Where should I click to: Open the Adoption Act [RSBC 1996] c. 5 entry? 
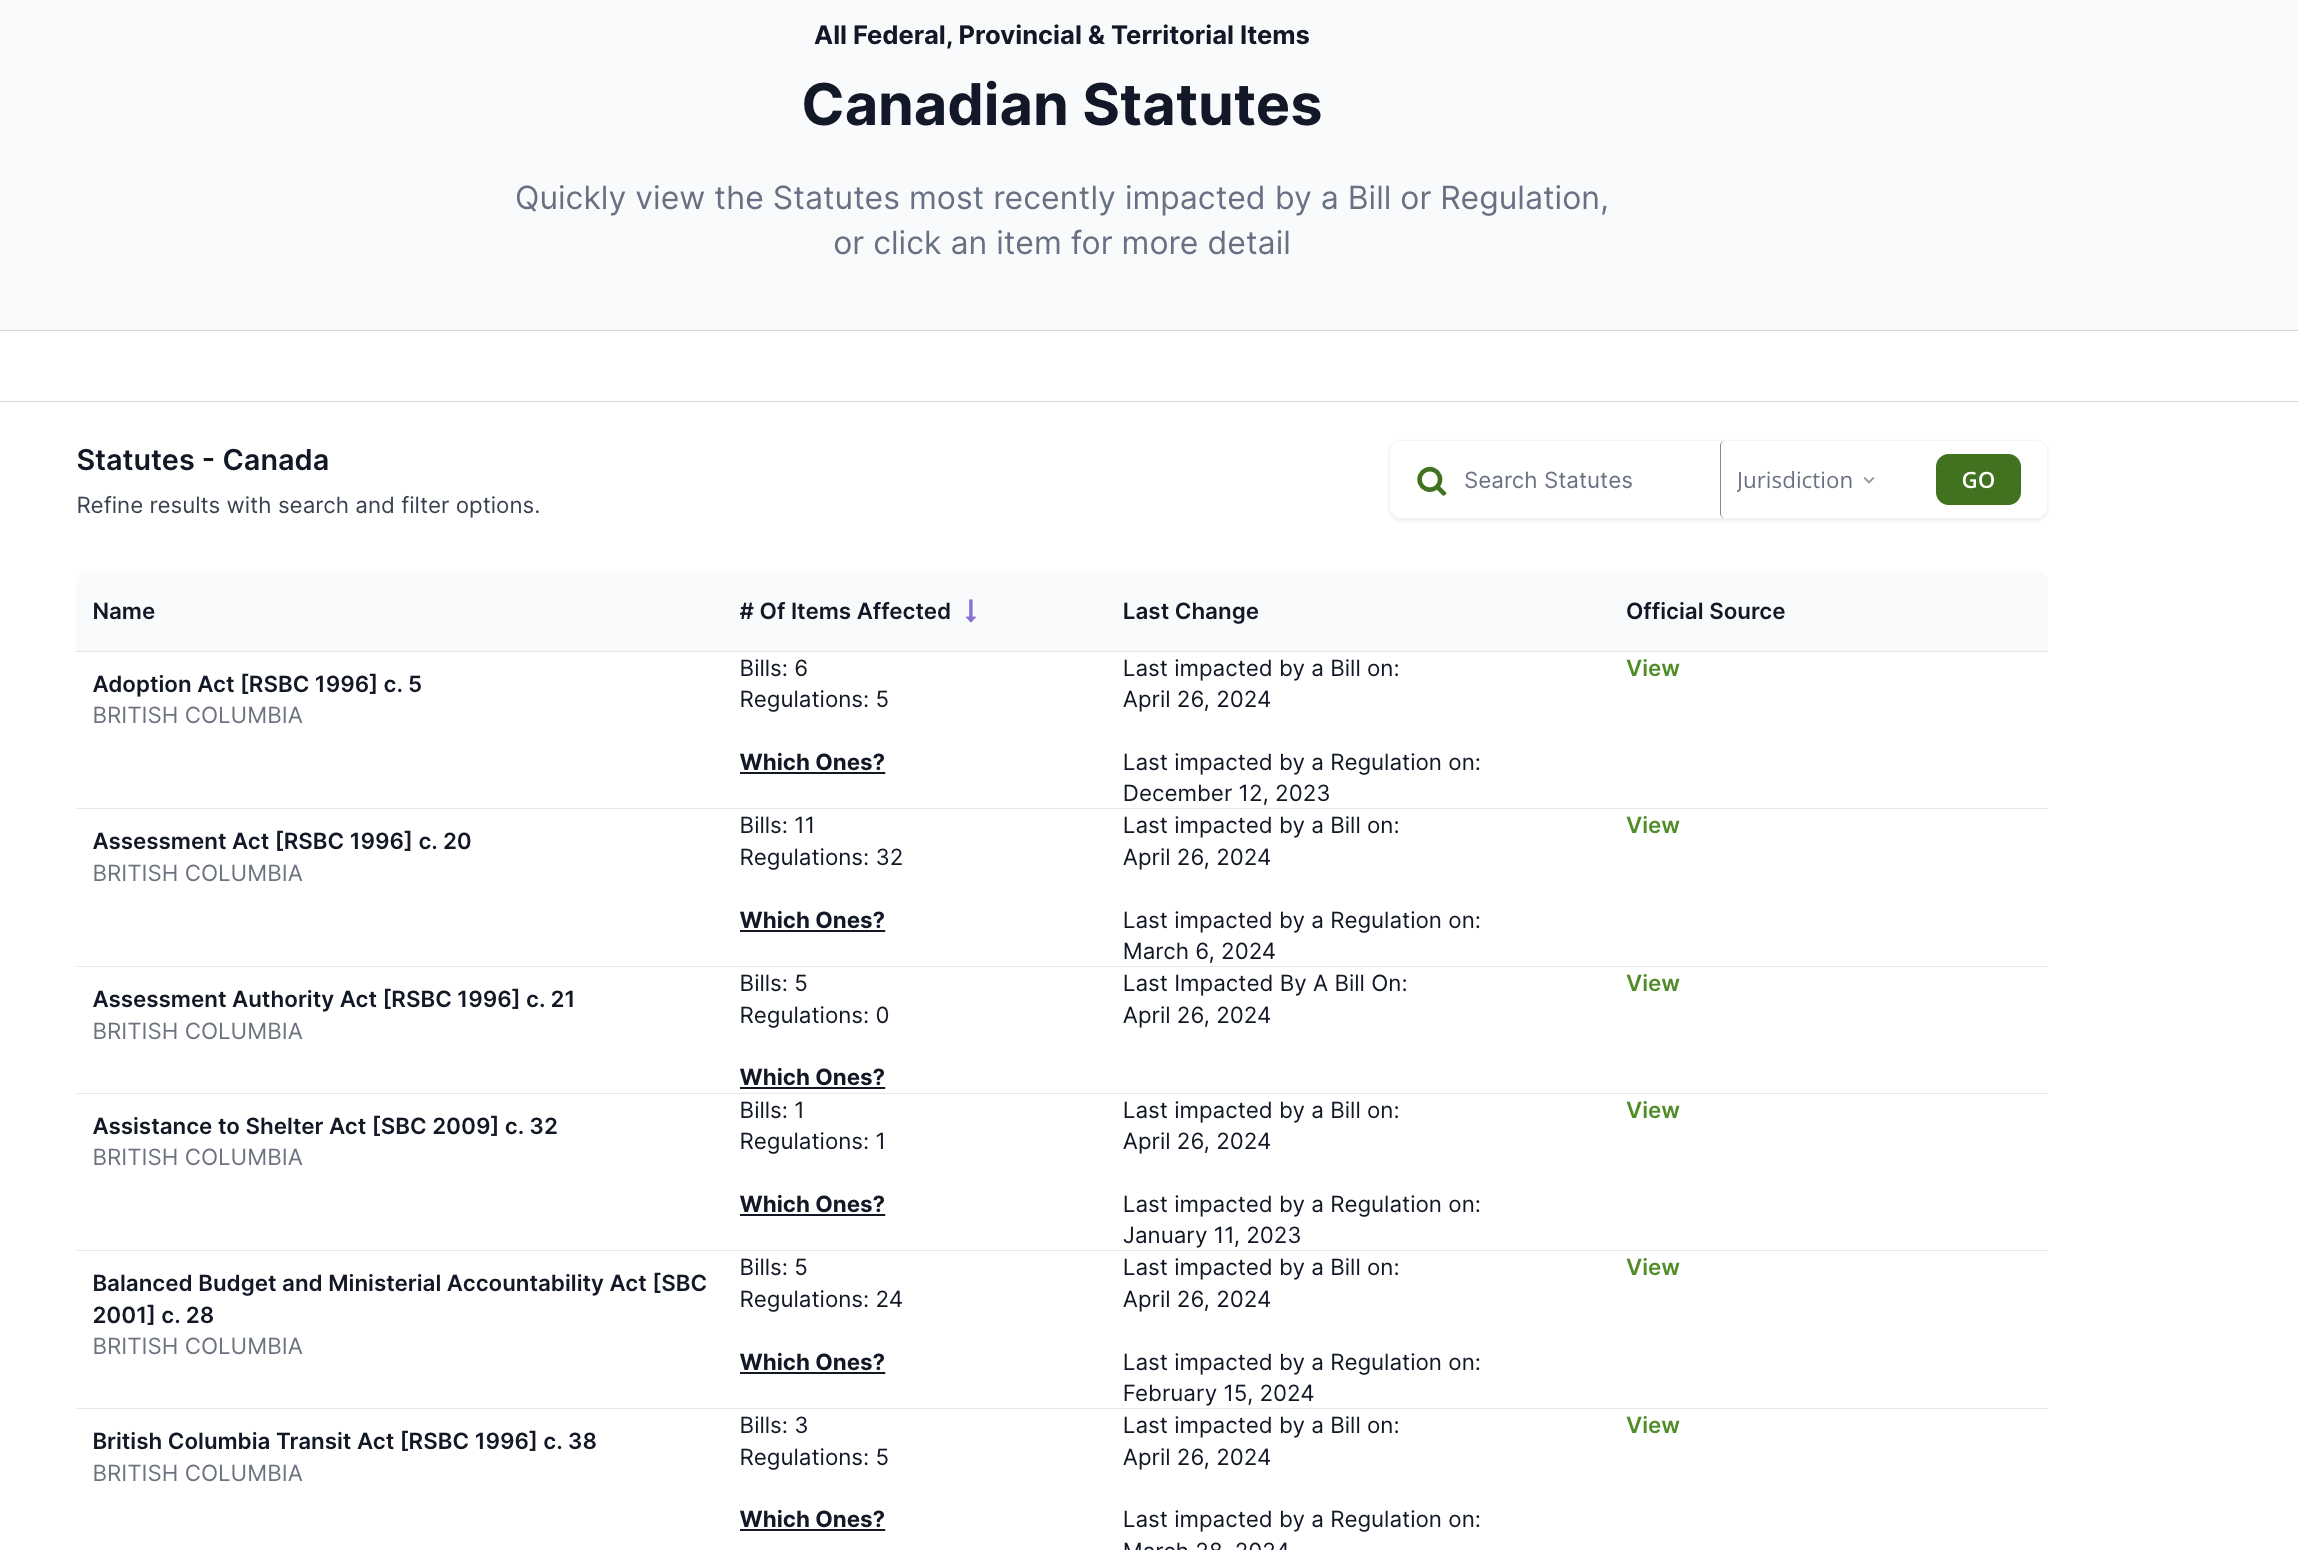point(257,684)
